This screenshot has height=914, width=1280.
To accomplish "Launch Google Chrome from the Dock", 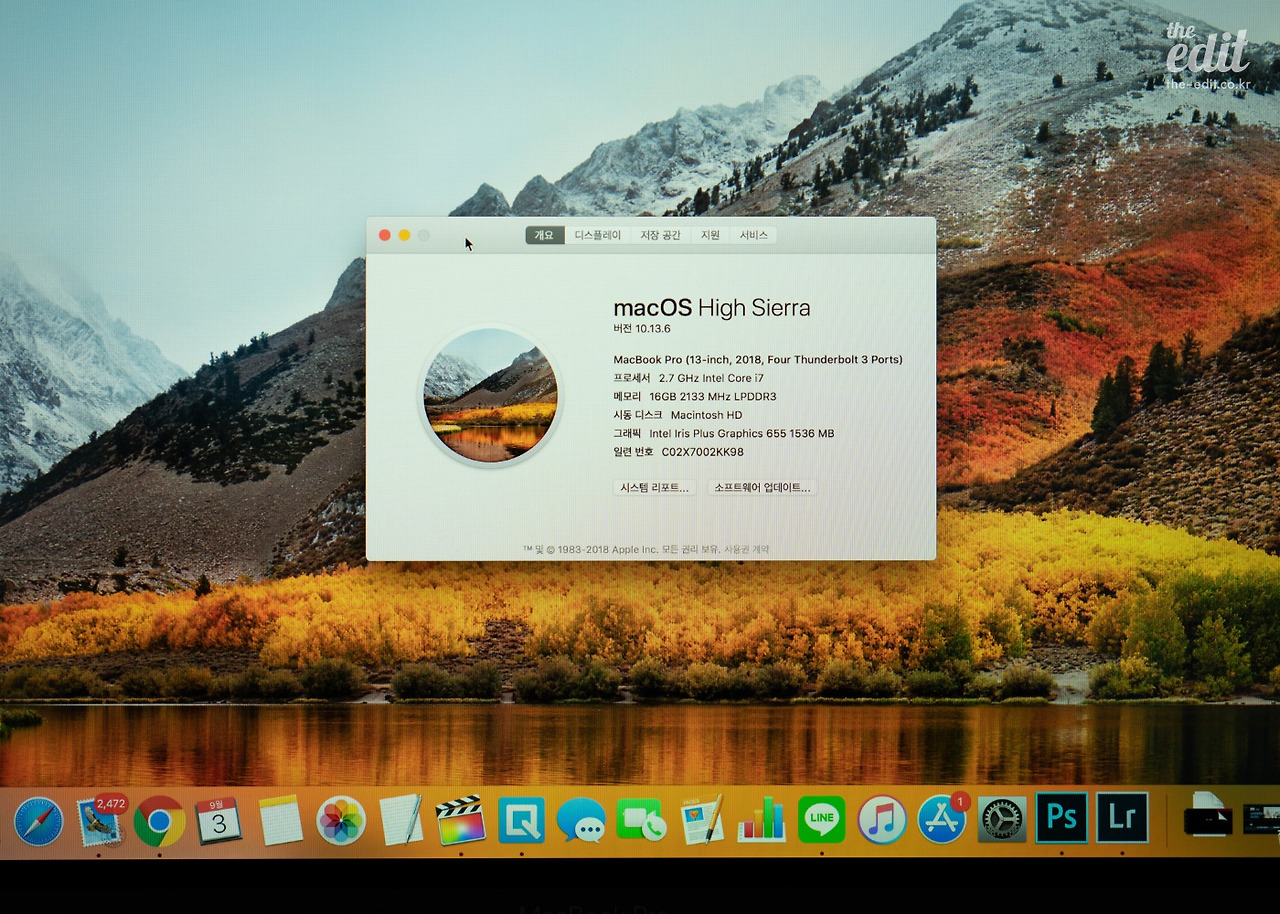I will (160, 821).
